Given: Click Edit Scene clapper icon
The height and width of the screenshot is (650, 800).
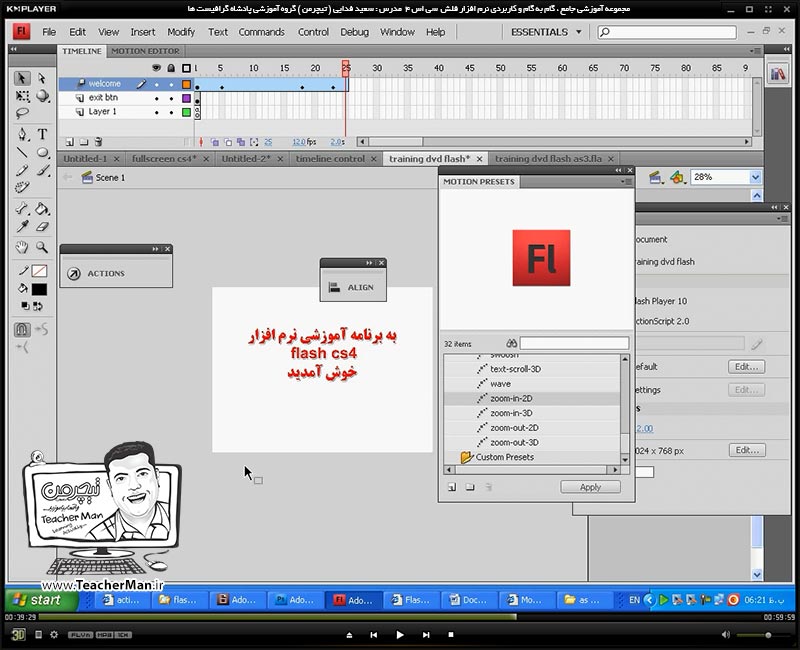Looking at the screenshot, I should pos(655,178).
